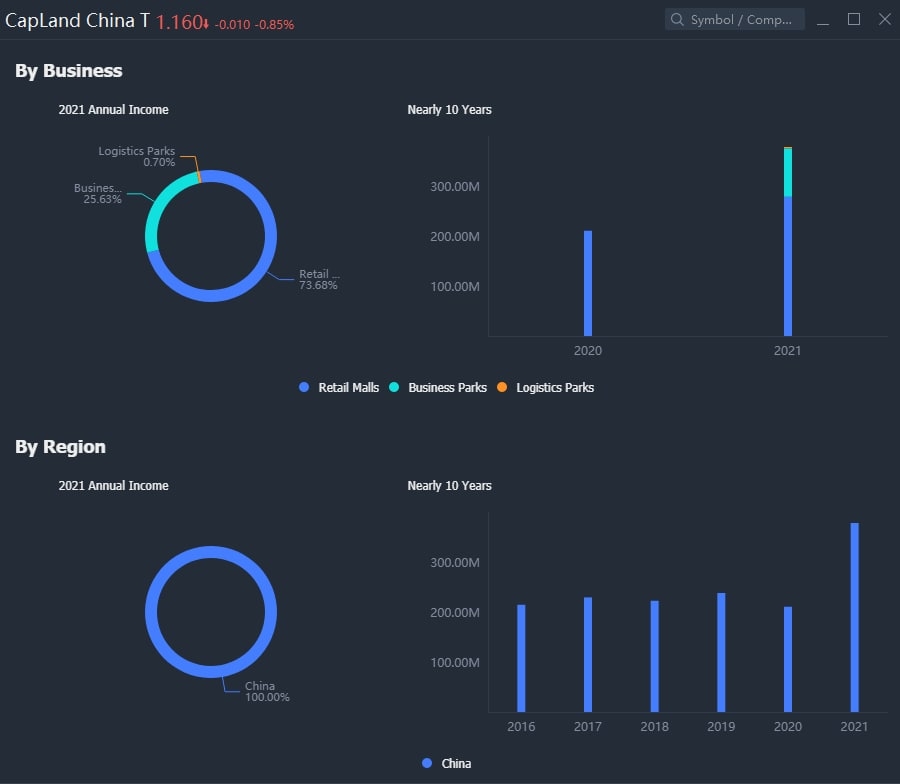Click the China 100.00% label
The height and width of the screenshot is (784, 900).
tap(267, 691)
